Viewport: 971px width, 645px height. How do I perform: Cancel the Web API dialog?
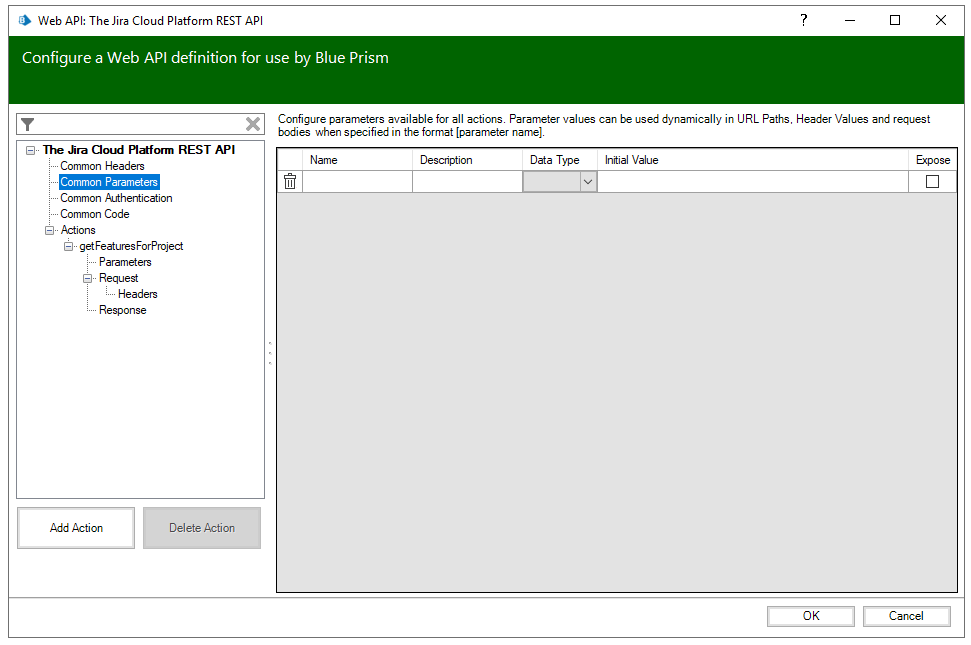[x=906, y=616]
